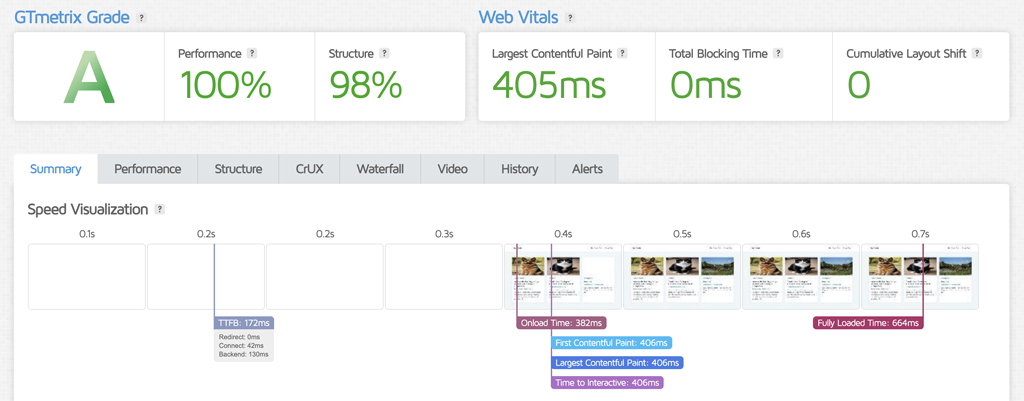Click the Onload Time: 382ms marker
Viewport: 1024px width, 401px height.
click(562, 323)
